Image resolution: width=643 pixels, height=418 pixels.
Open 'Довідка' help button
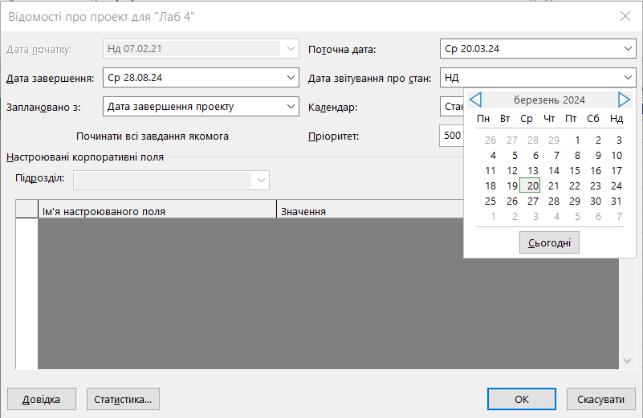point(41,399)
